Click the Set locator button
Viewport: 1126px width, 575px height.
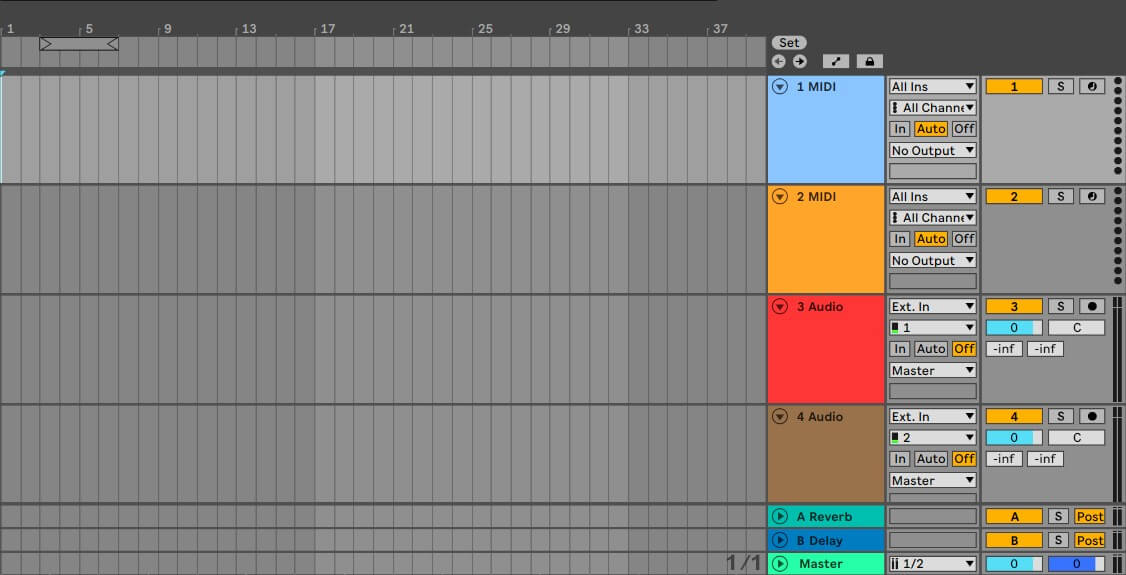789,43
